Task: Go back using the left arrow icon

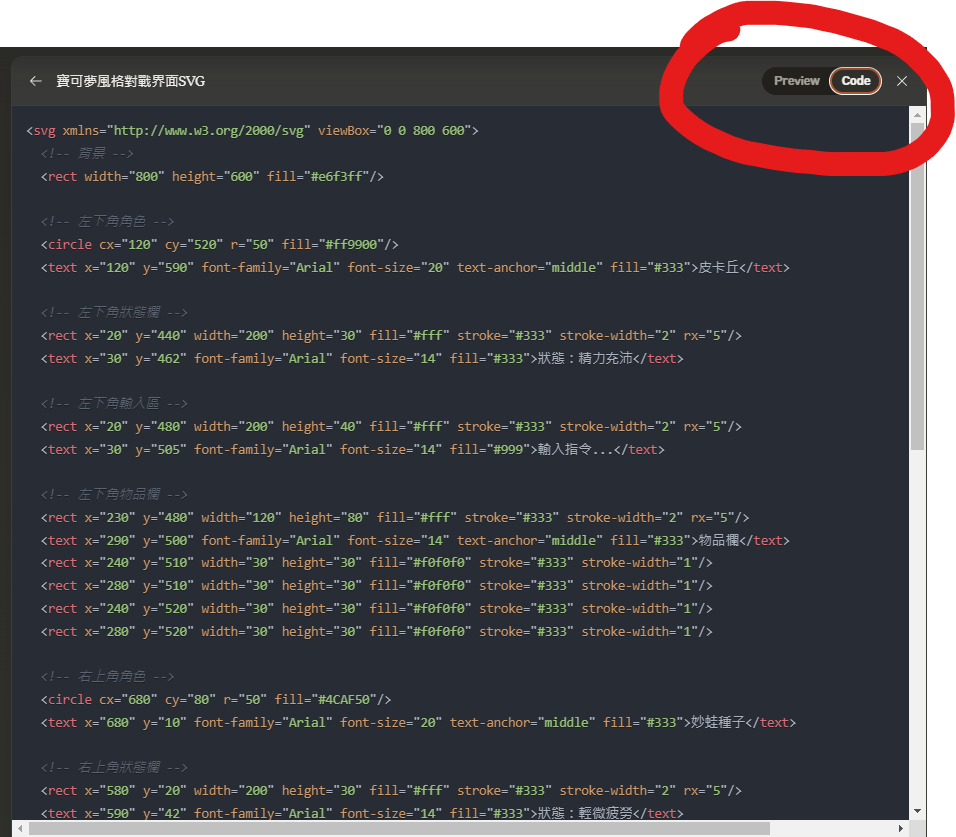Action: coord(35,81)
